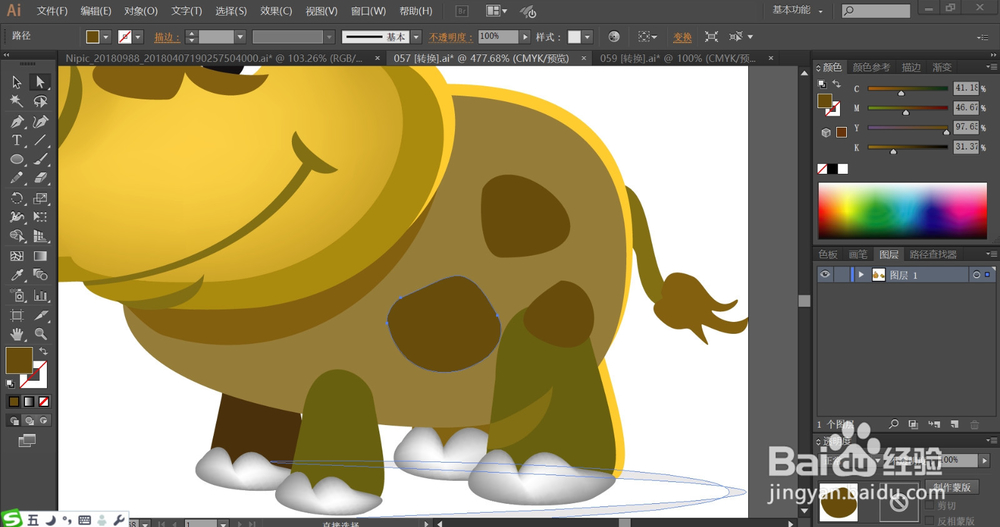Open the 样式 style dropdown
This screenshot has width=1000, height=527.
[x=587, y=37]
